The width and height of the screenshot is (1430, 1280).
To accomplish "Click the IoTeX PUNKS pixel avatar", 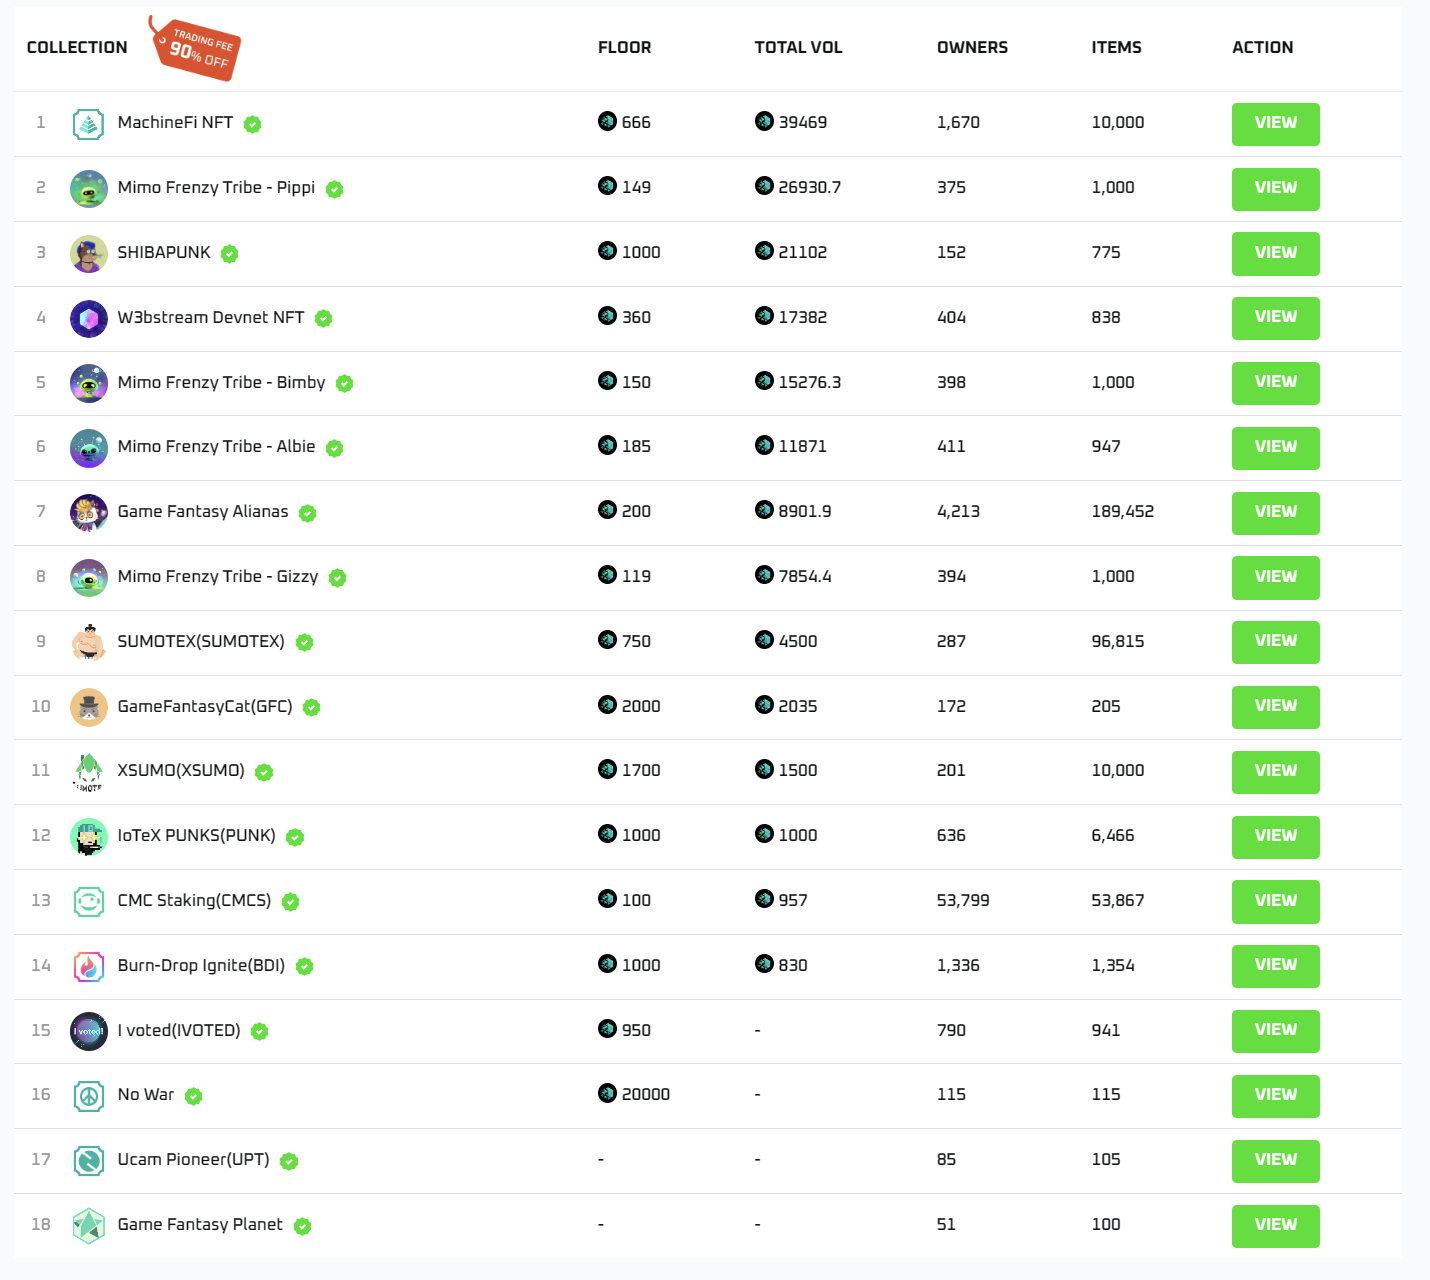I will tap(89, 836).
